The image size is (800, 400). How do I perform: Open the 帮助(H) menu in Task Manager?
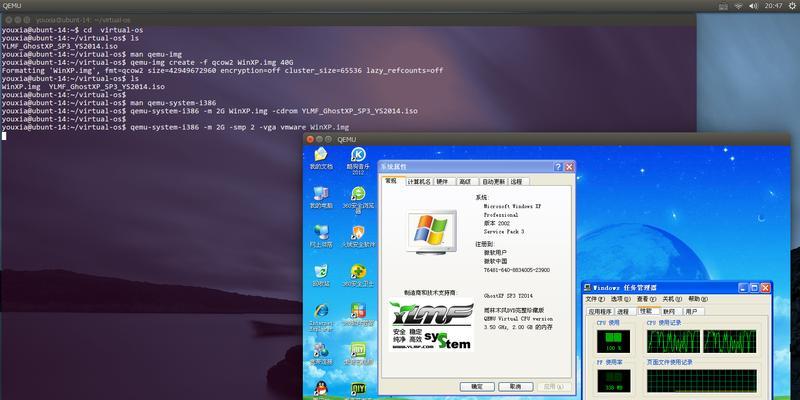point(698,299)
